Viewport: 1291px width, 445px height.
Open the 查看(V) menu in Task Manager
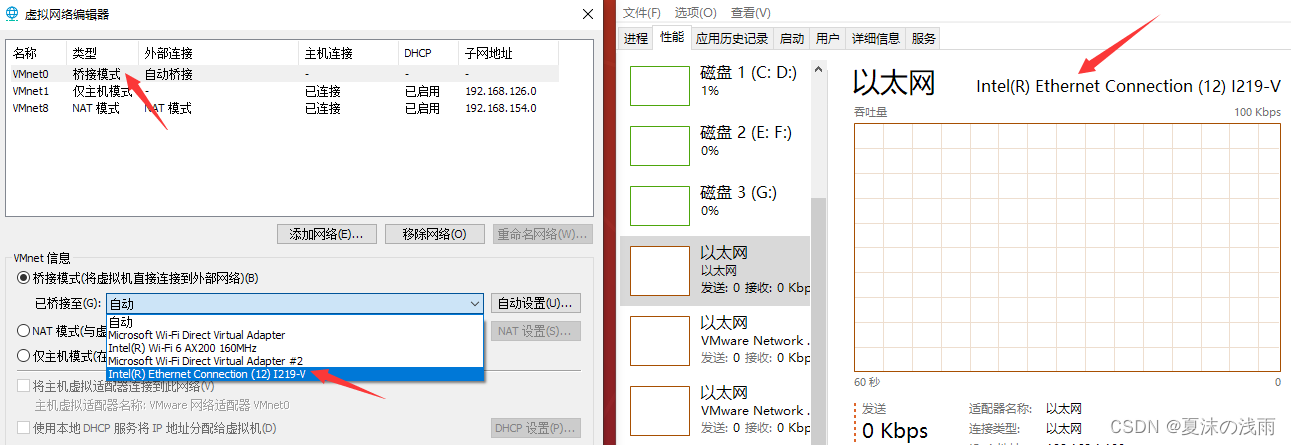coord(750,12)
